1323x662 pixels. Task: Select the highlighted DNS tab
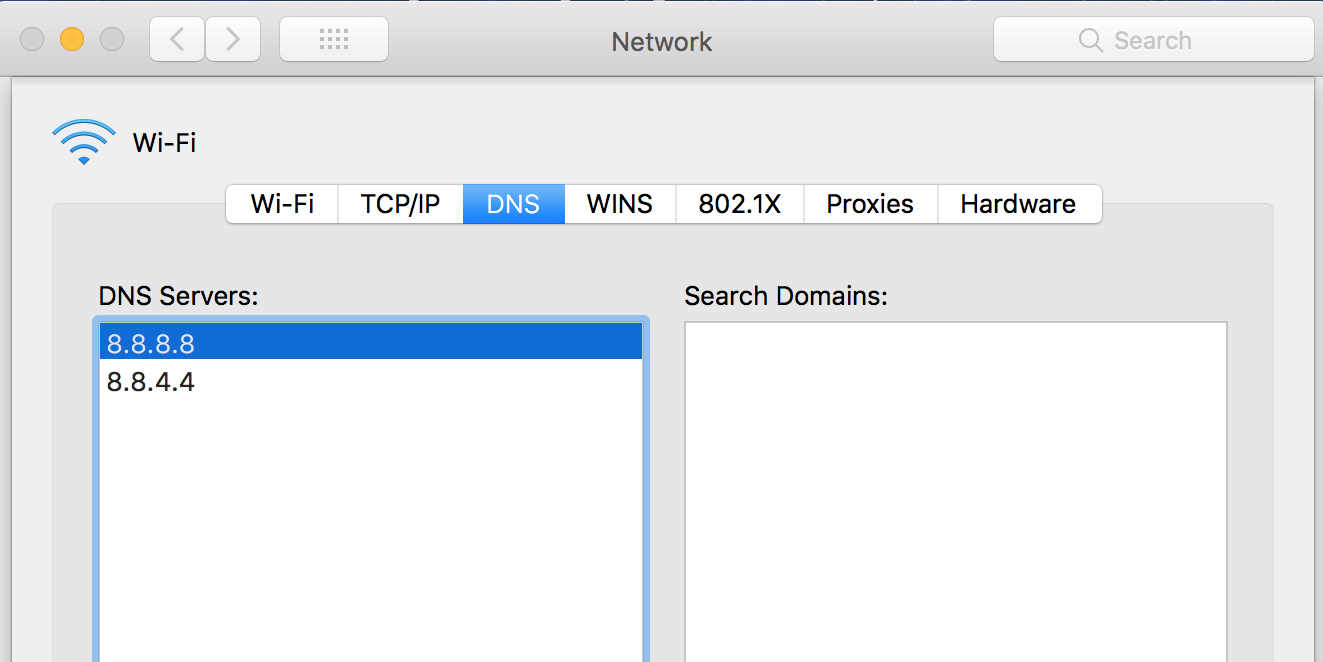[513, 204]
